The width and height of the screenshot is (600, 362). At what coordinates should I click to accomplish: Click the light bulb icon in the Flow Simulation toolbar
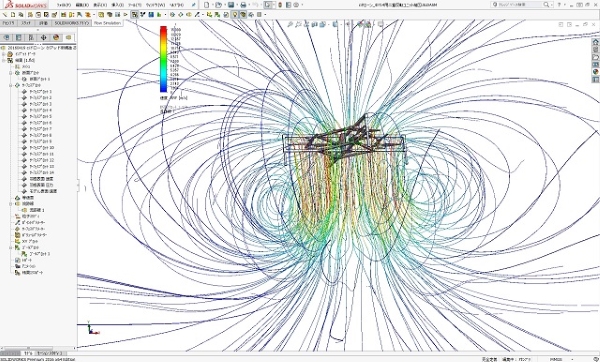point(235,15)
